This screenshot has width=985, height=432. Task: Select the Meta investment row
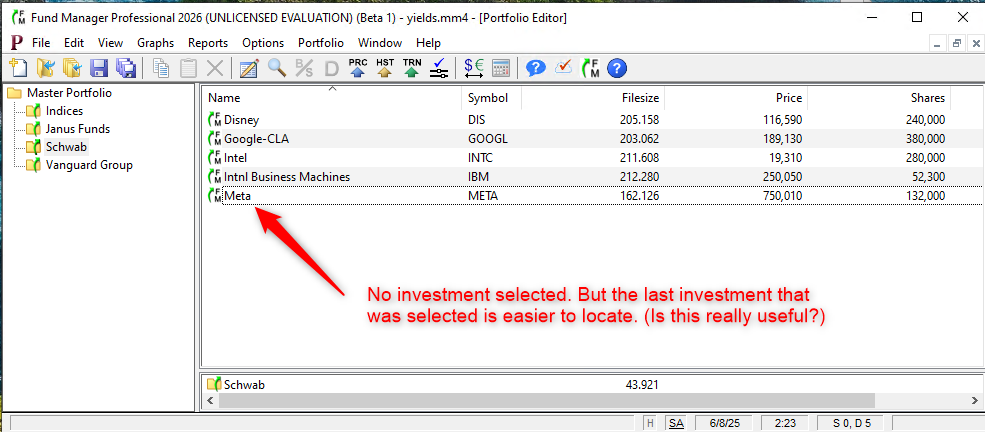click(592, 196)
